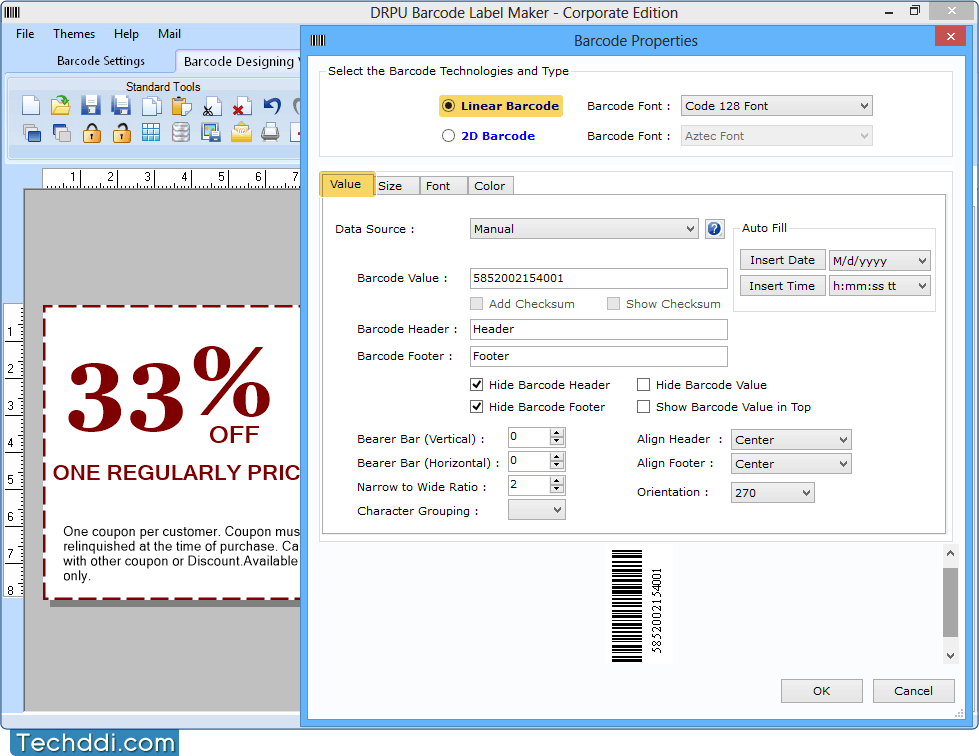Open the M/d/yyyy date format dropdown
The height and width of the screenshot is (756, 979).
(879, 261)
